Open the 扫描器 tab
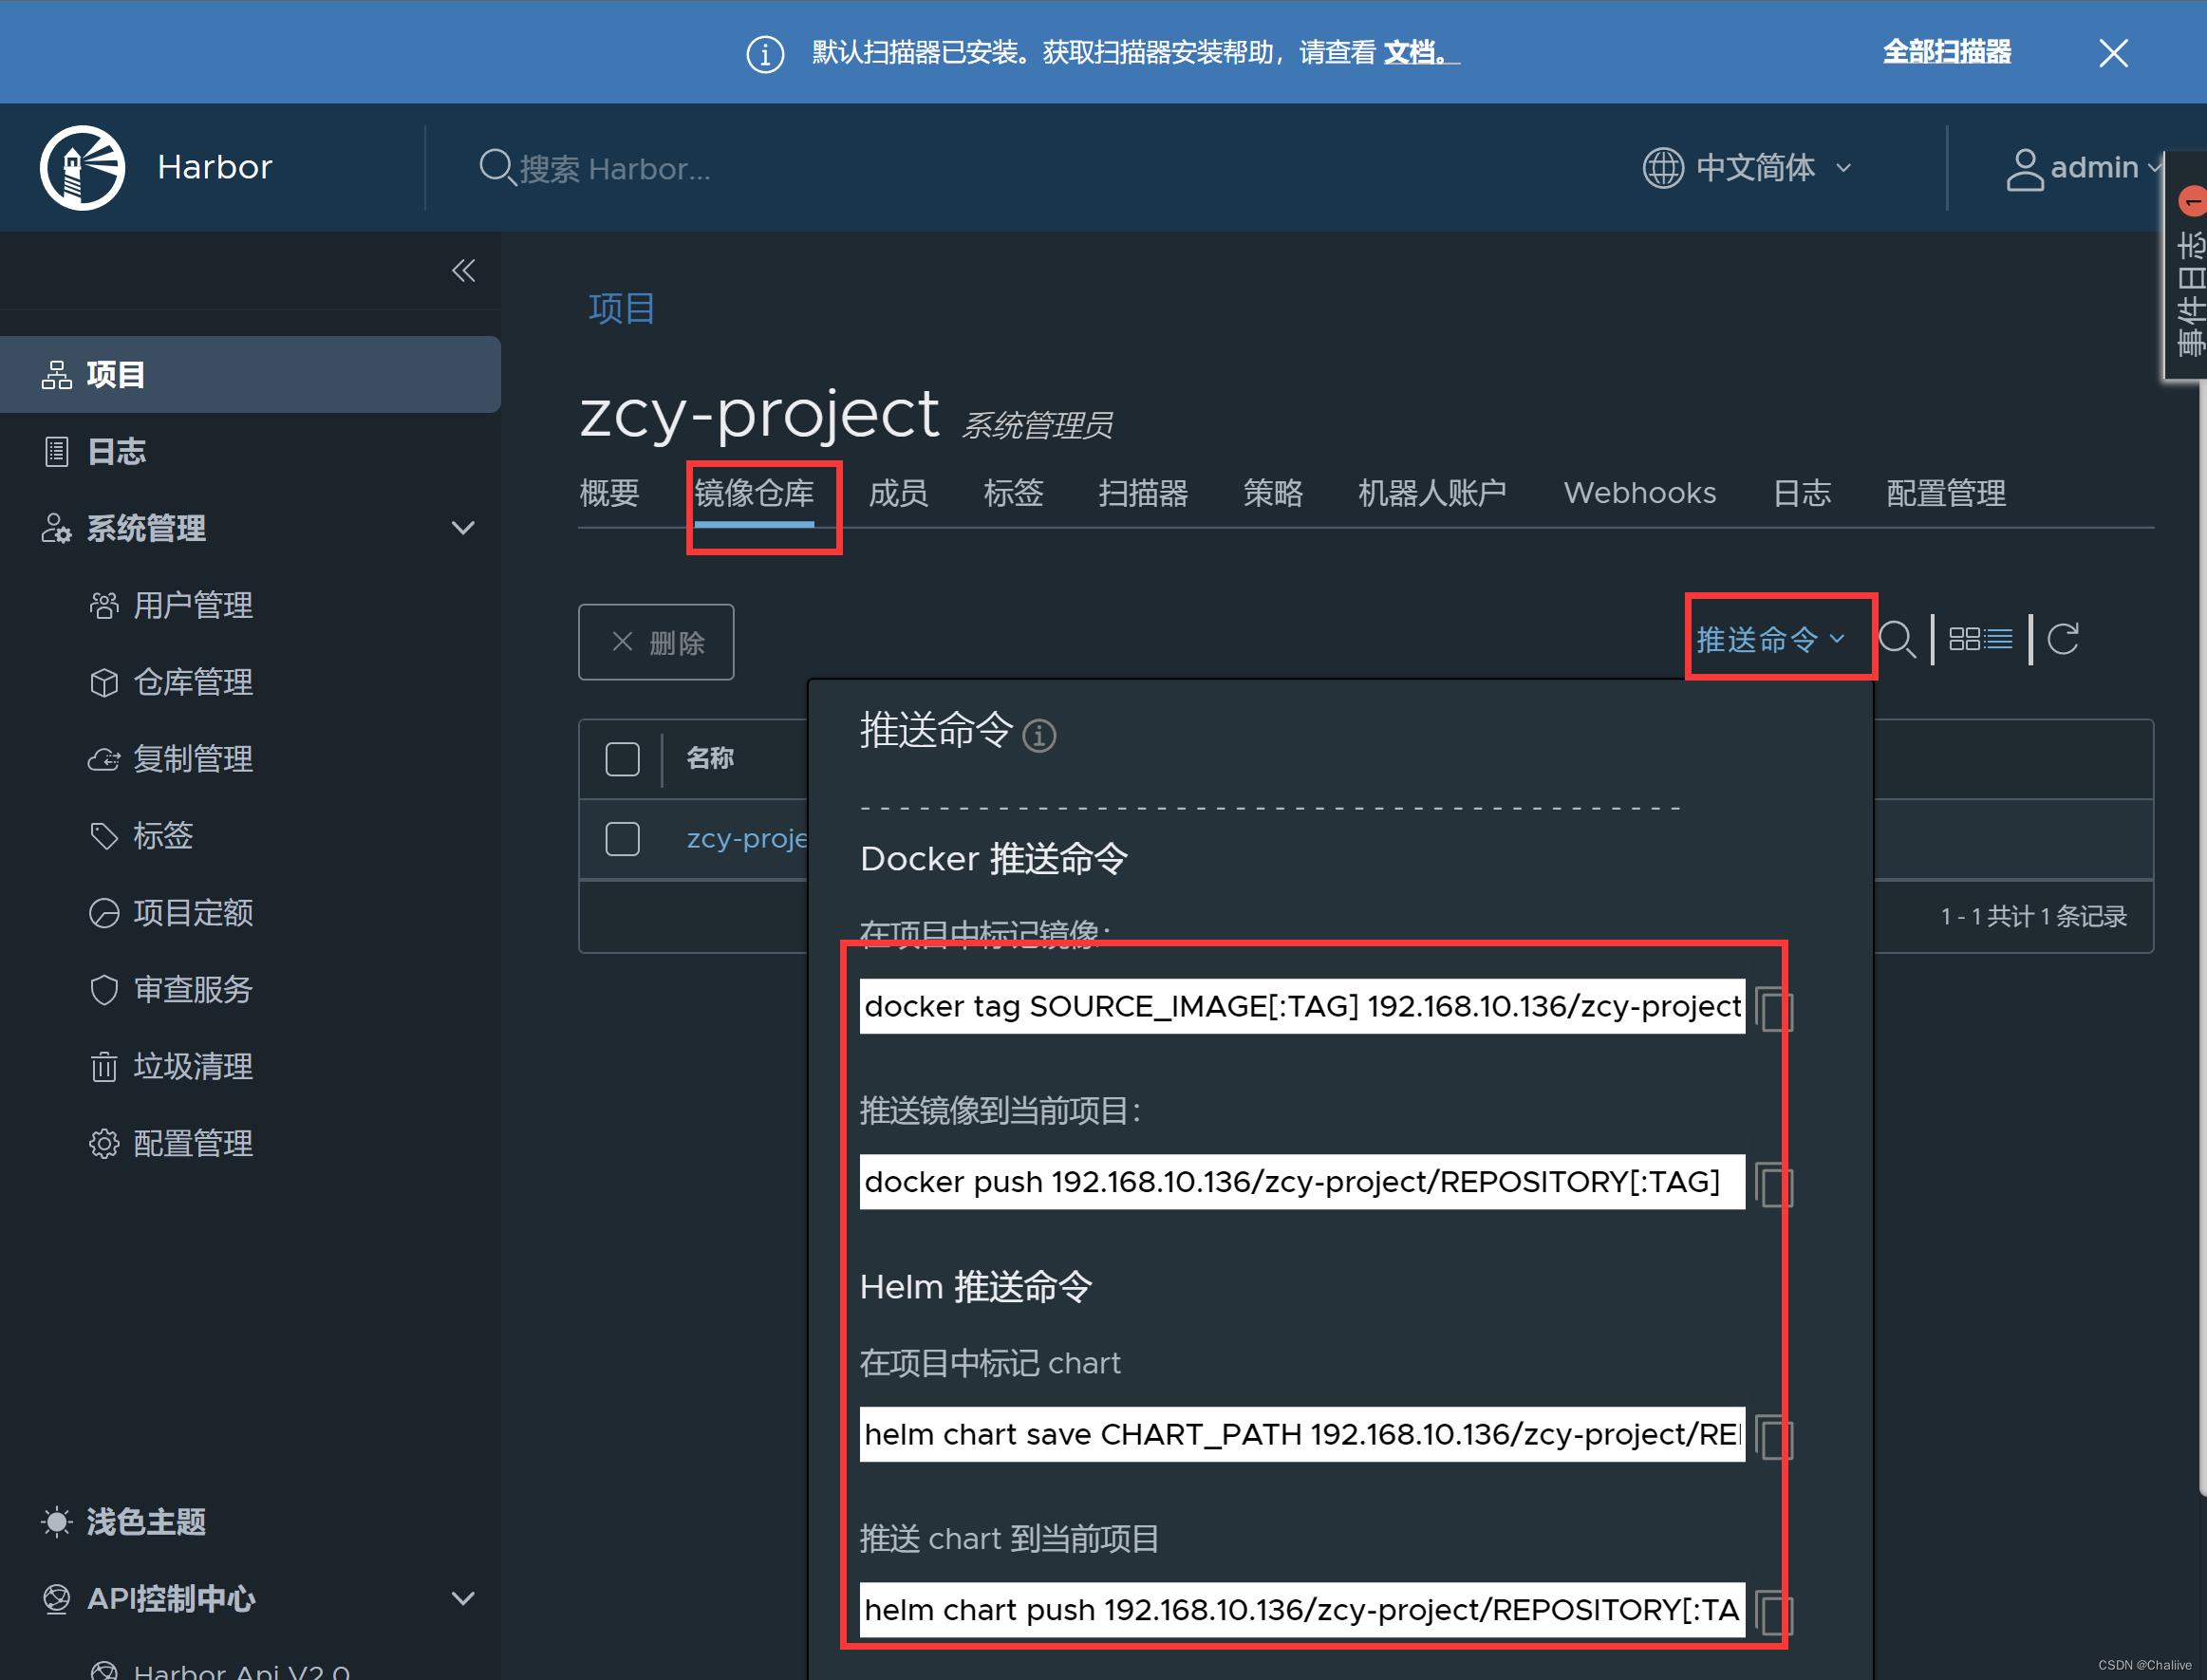This screenshot has height=1680, width=2207. pyautogui.click(x=1143, y=493)
